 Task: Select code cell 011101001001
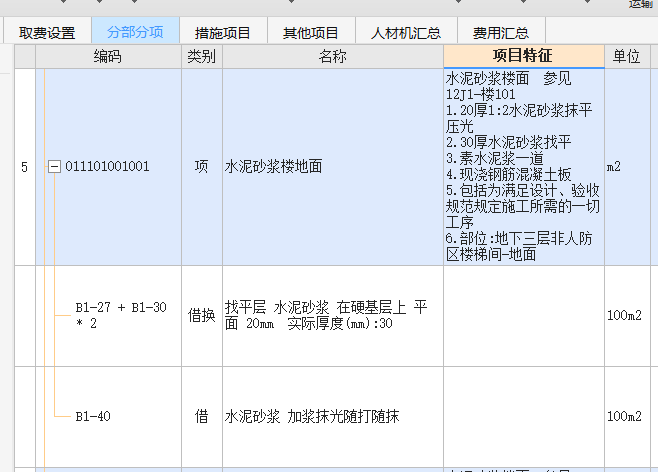pos(108,167)
